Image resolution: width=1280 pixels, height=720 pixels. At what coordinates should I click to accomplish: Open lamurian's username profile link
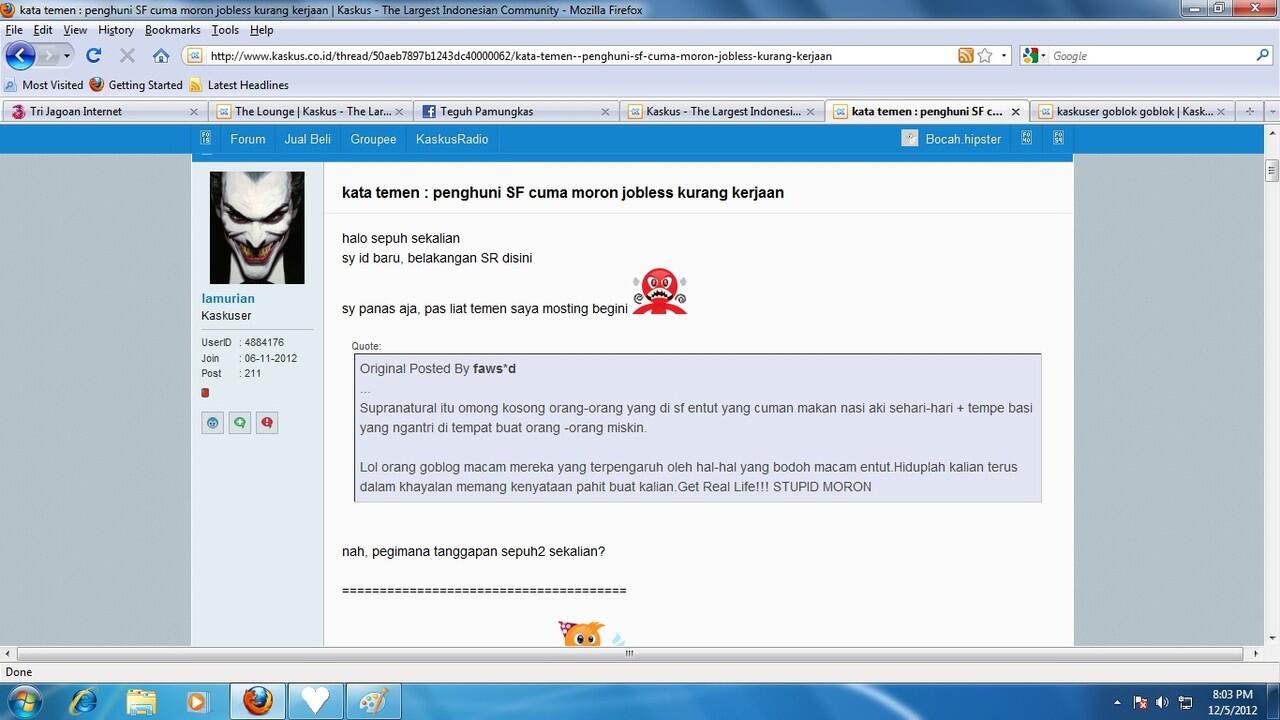coord(228,298)
